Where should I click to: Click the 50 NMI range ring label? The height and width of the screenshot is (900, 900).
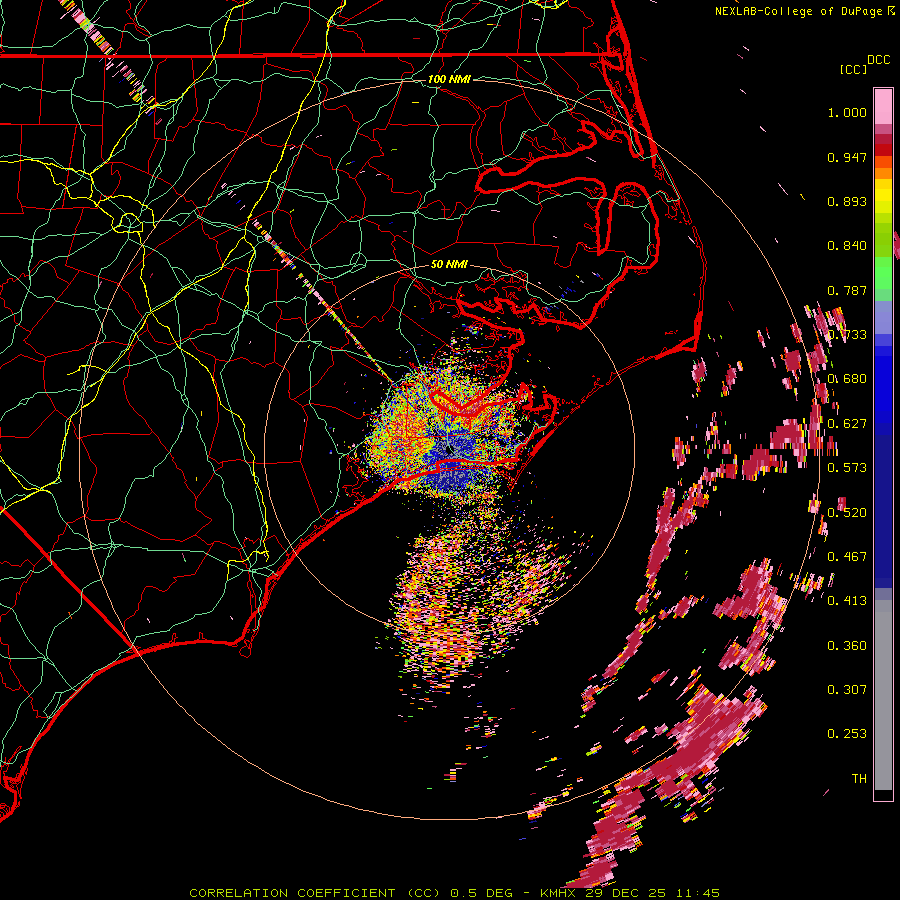tap(449, 264)
